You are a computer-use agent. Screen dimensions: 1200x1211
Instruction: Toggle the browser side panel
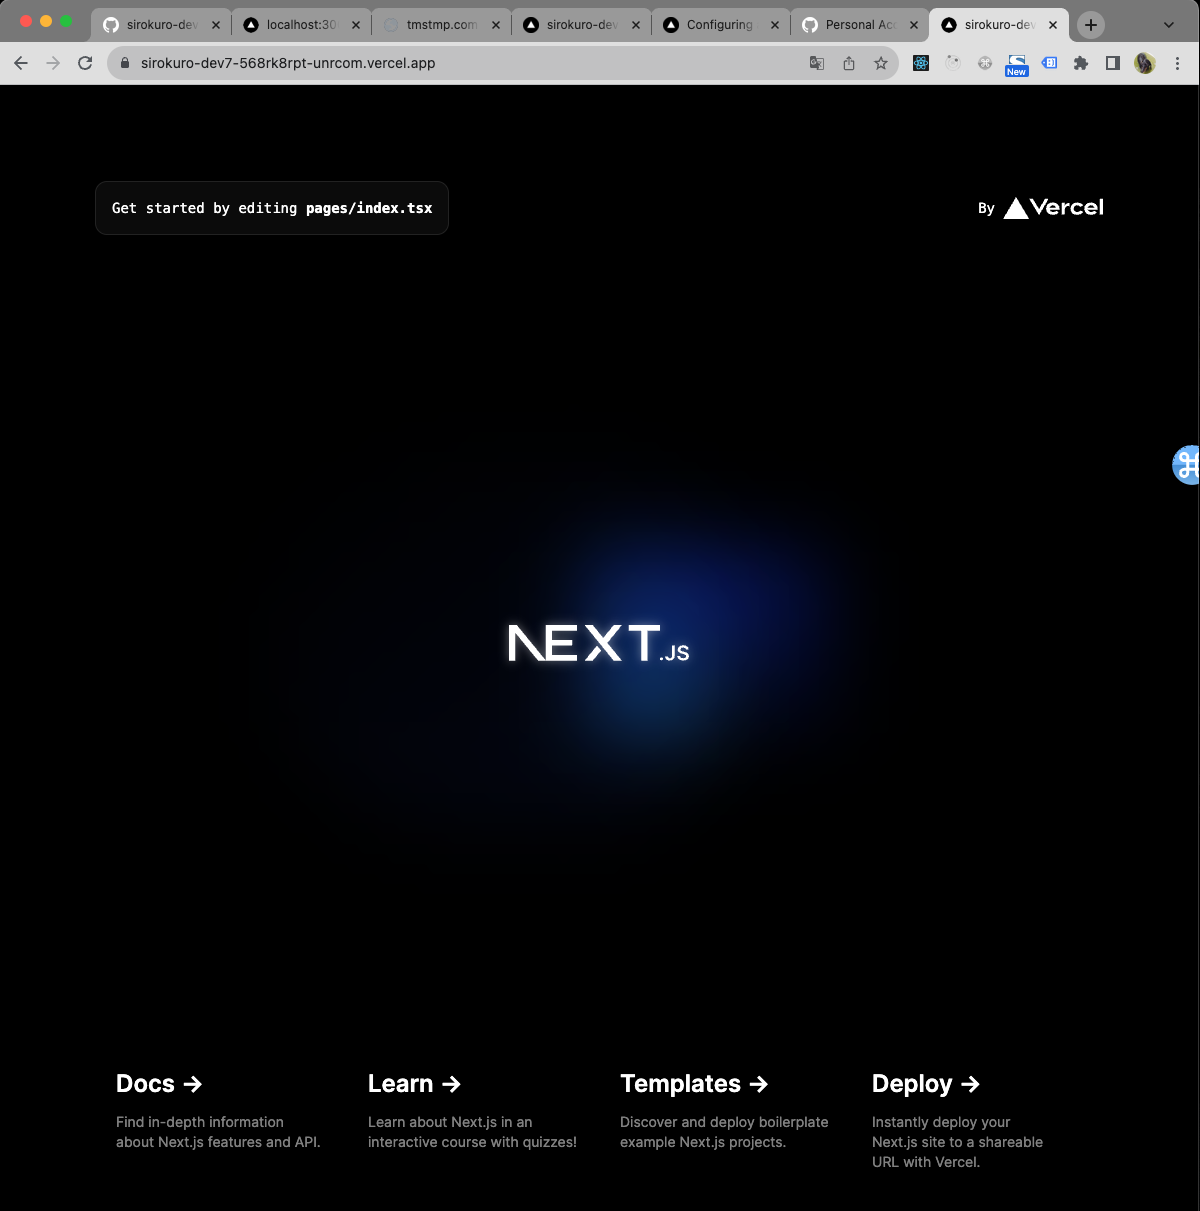click(1113, 63)
